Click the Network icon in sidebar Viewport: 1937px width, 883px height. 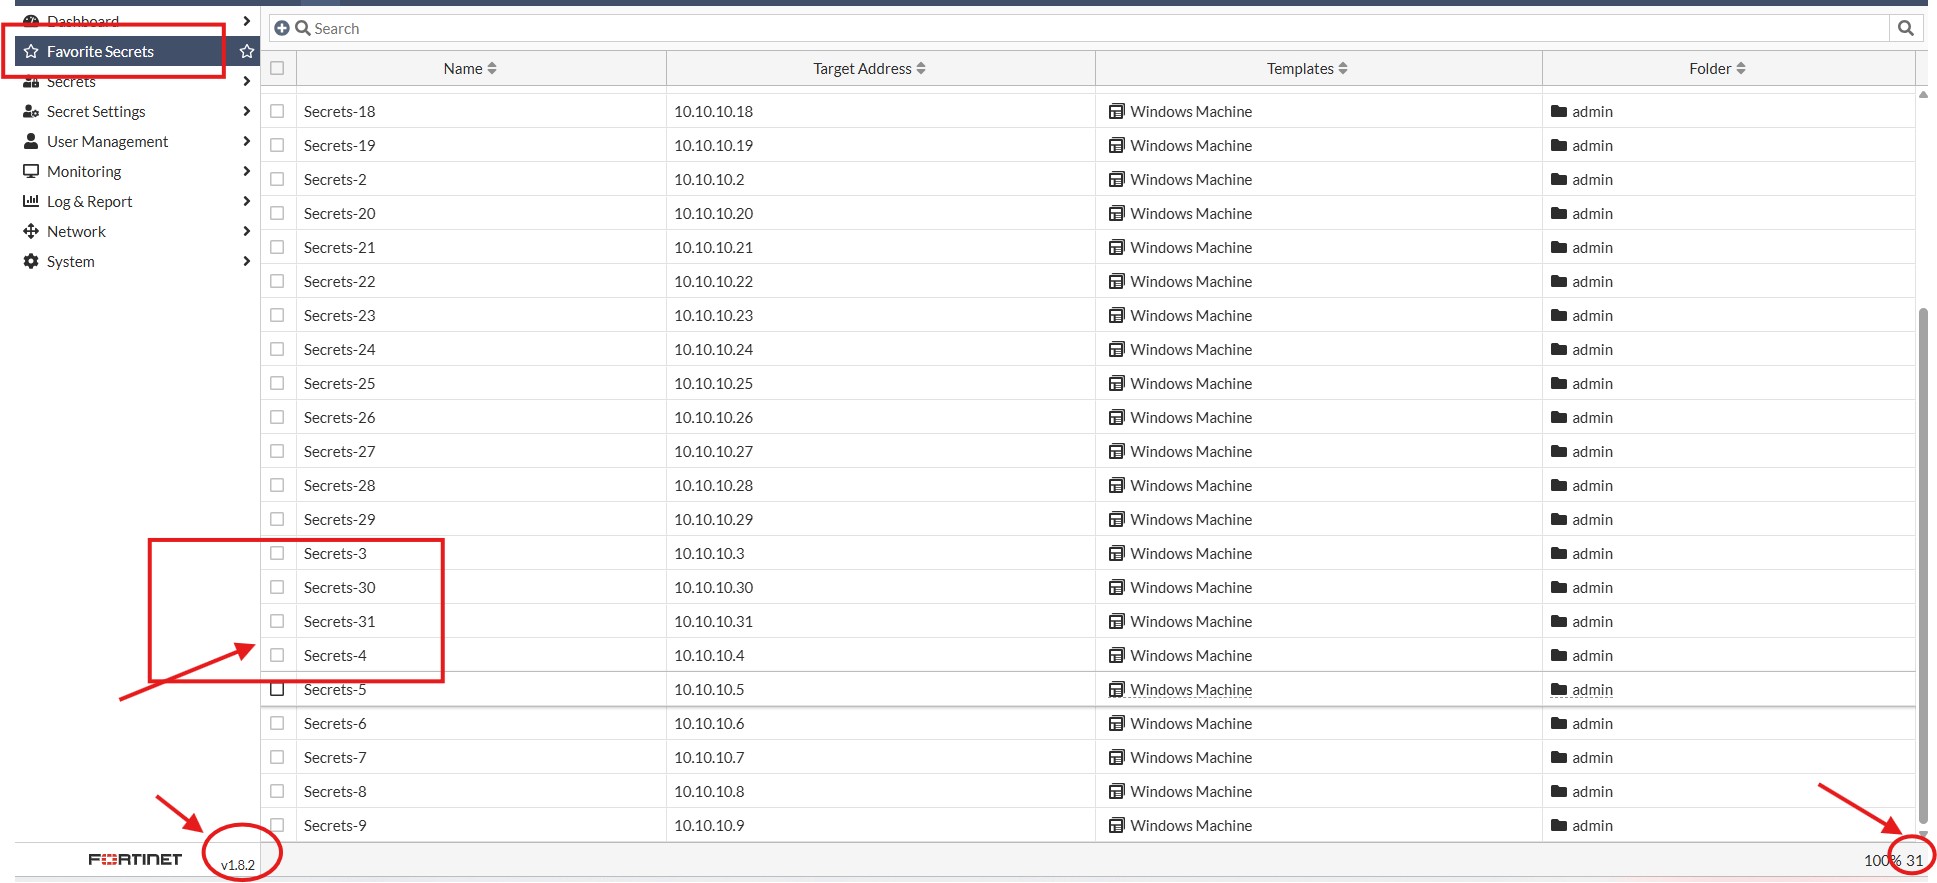[31, 231]
